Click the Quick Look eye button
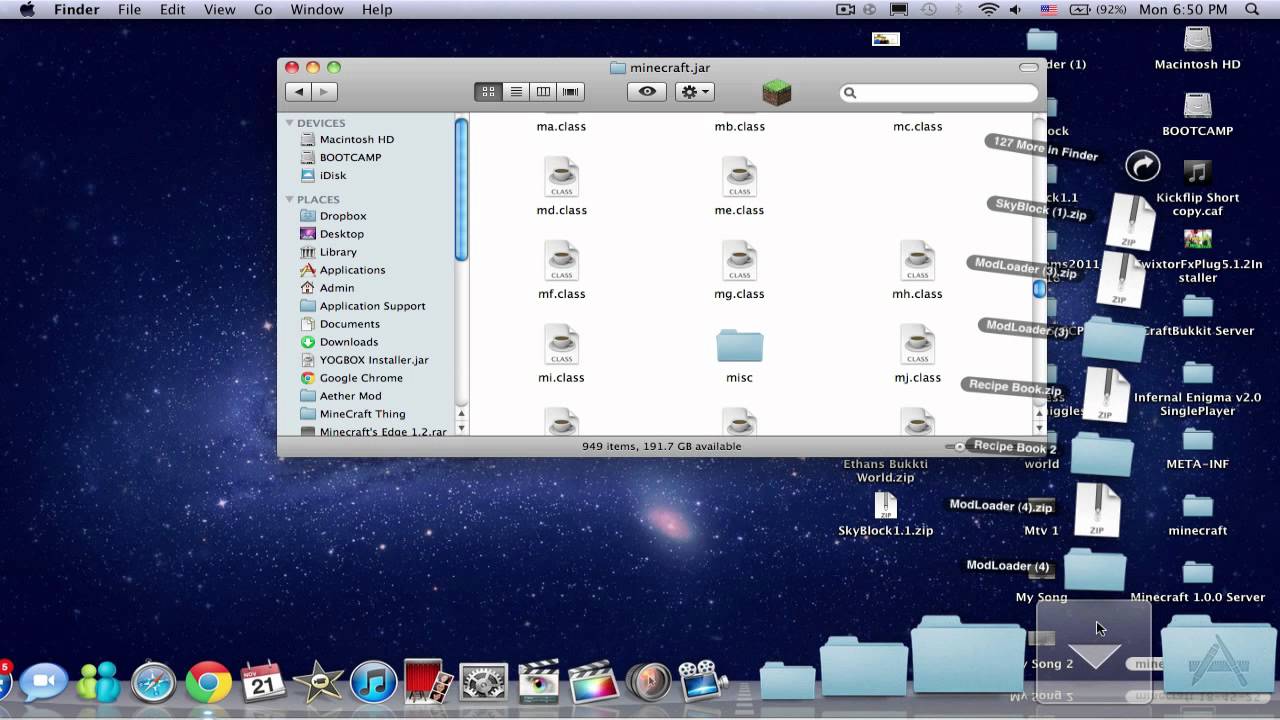Viewport: 1280px width, 720px height. [647, 92]
